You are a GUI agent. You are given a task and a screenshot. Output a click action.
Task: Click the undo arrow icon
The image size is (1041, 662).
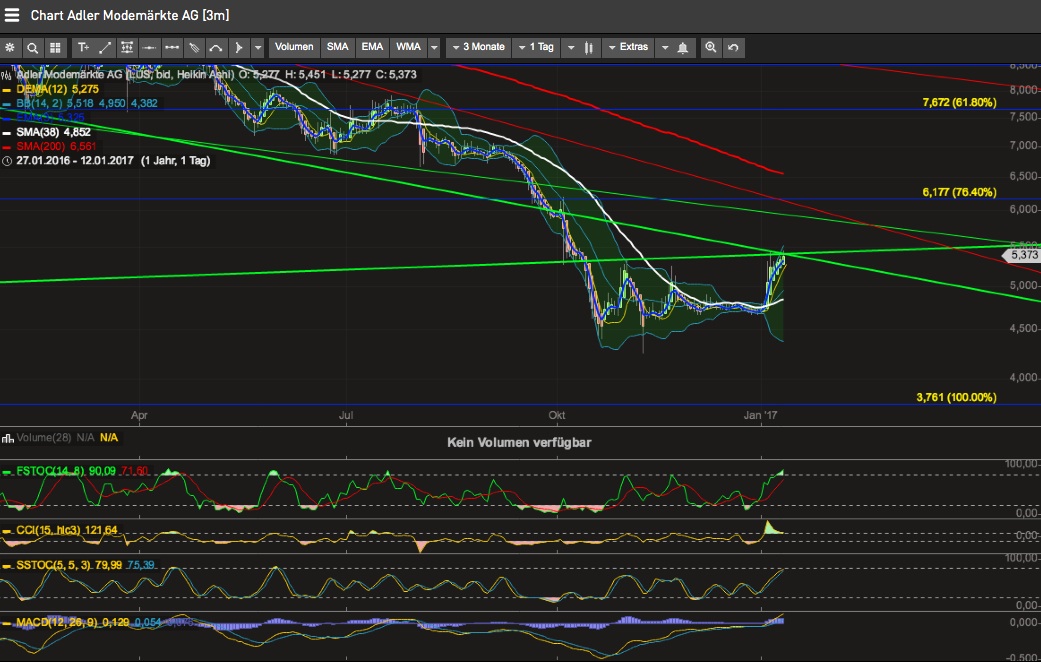click(x=733, y=47)
